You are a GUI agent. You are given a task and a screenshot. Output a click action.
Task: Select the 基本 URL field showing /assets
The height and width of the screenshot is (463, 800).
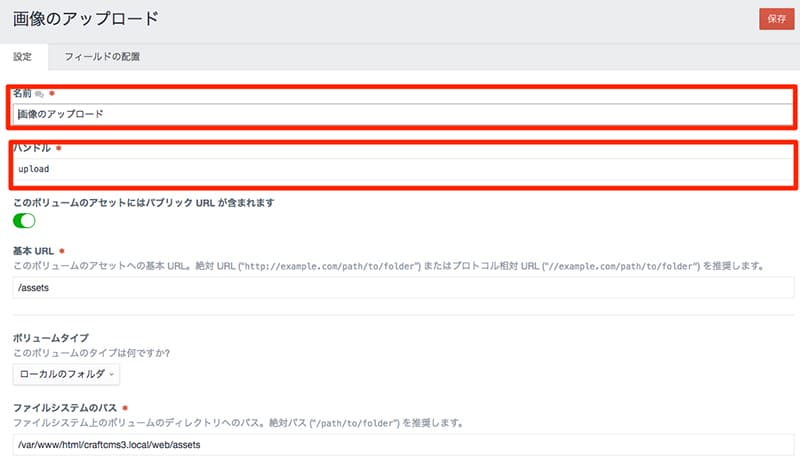[400, 288]
